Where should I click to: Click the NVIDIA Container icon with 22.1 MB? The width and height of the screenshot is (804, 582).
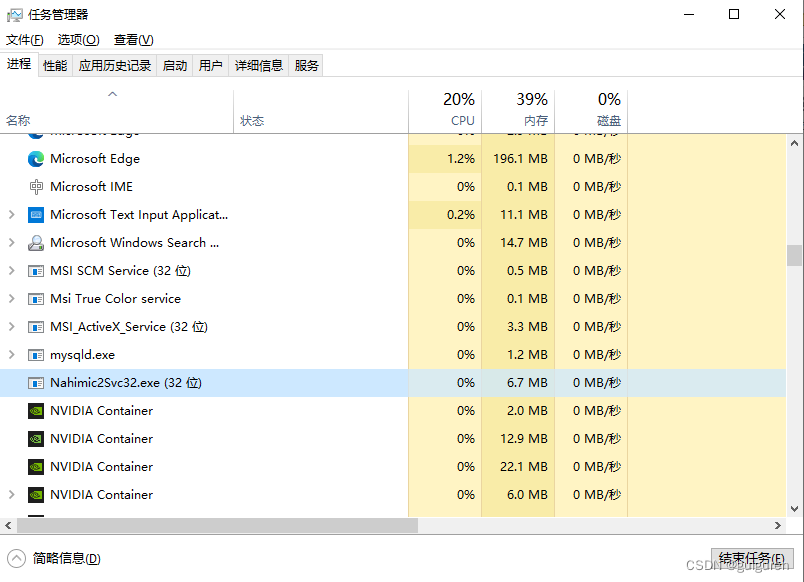[36, 467]
